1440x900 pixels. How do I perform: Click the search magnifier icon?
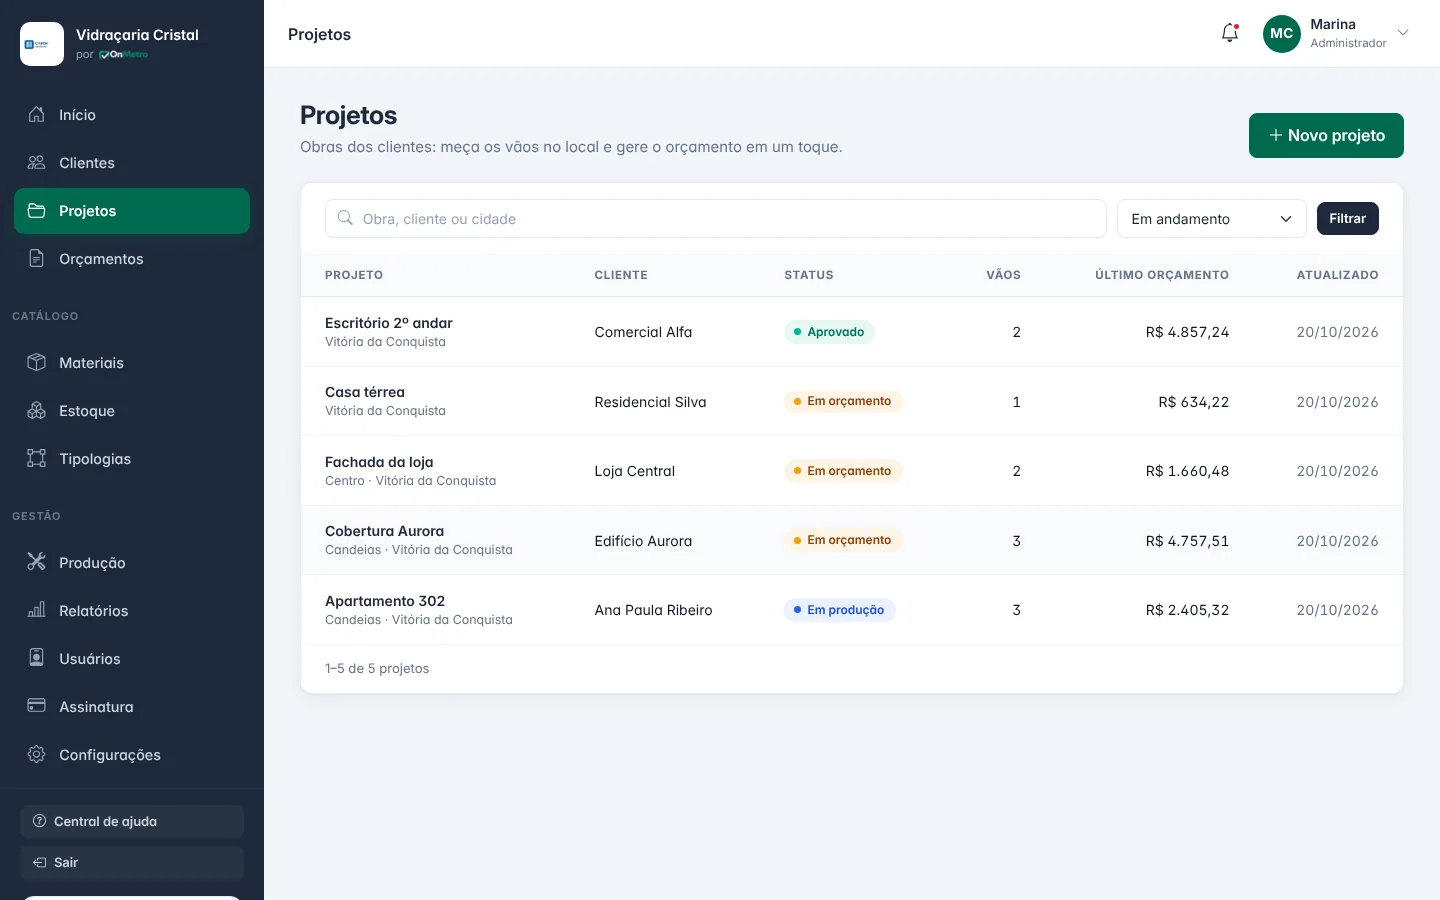click(x=345, y=218)
